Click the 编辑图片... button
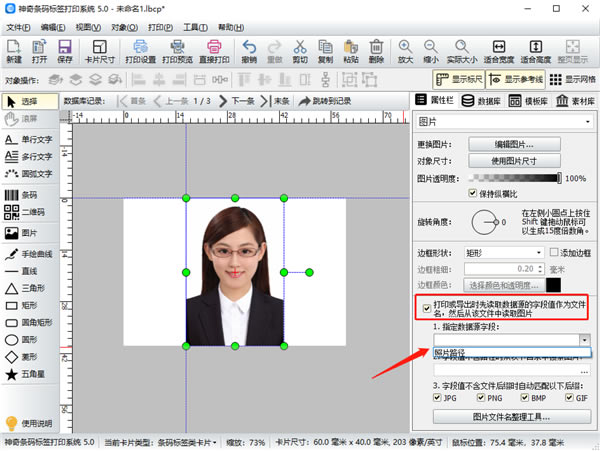The height and width of the screenshot is (451, 600). click(x=514, y=145)
